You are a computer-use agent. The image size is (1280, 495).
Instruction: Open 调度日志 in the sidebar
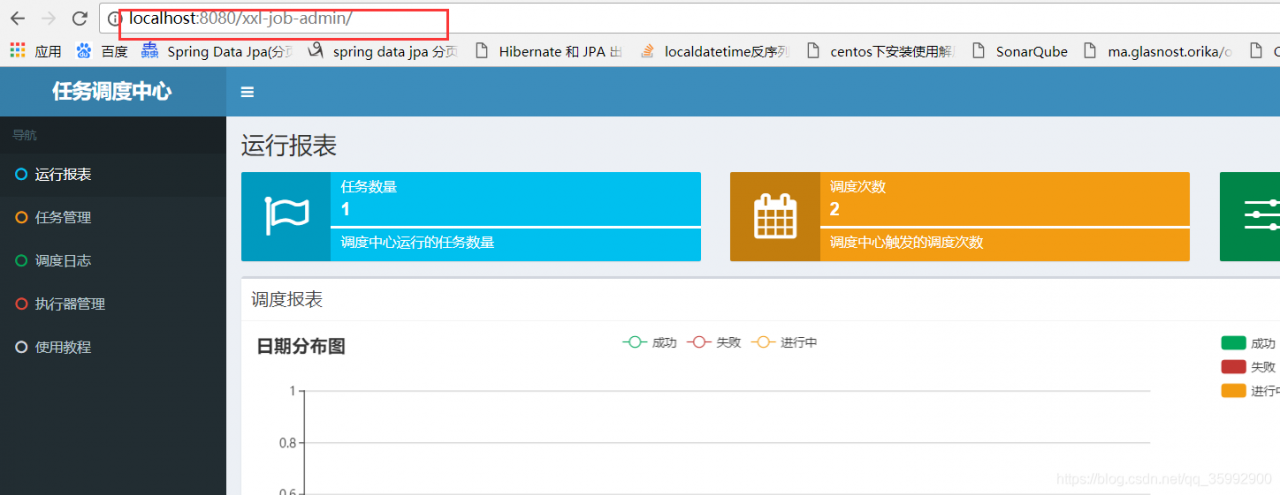click(113, 260)
